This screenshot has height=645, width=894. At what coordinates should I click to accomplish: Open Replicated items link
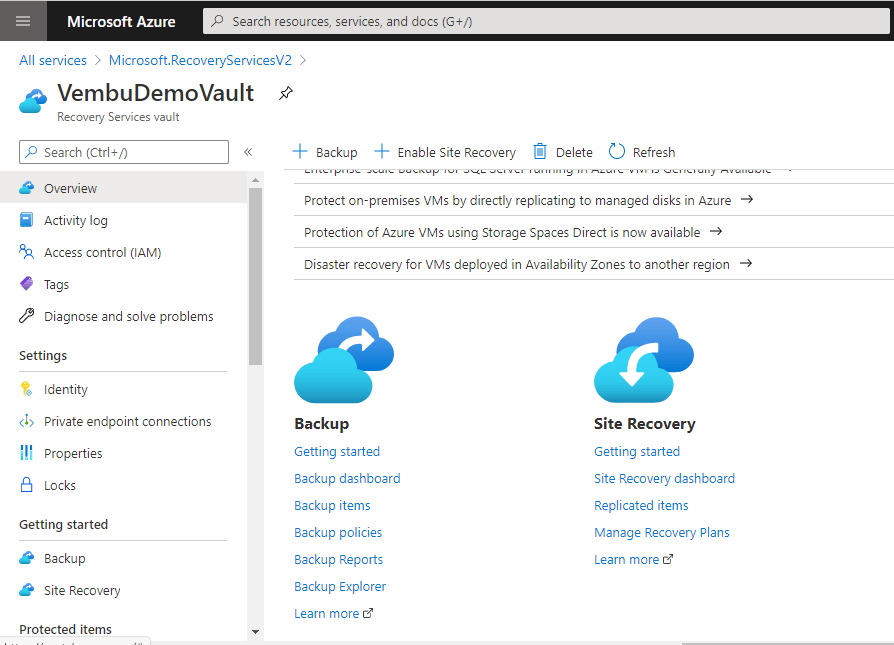click(641, 506)
